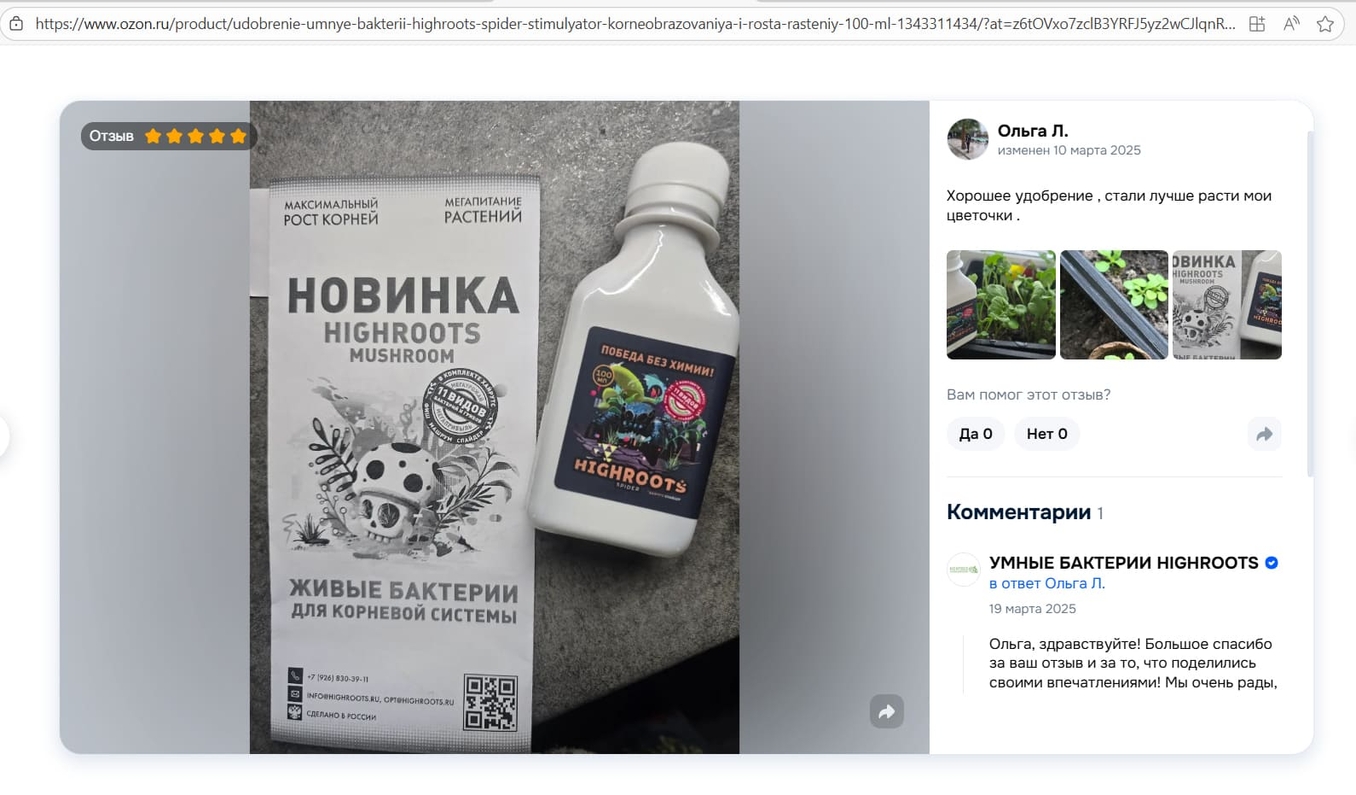Click the 'в ответ Ольга Л.' link
The height and width of the screenshot is (795, 1356).
click(1046, 583)
